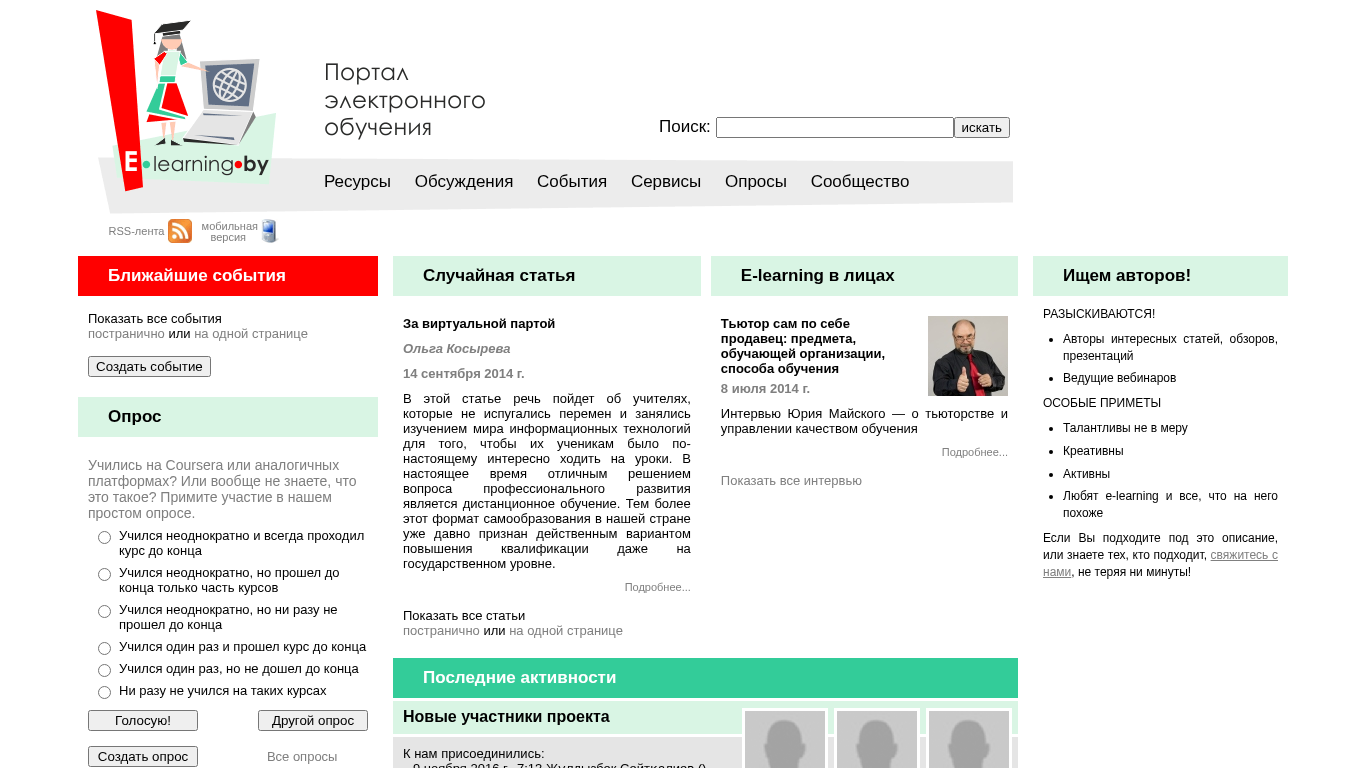Select radio 'Ни разу не учился на таких курсах'

[x=104, y=693]
